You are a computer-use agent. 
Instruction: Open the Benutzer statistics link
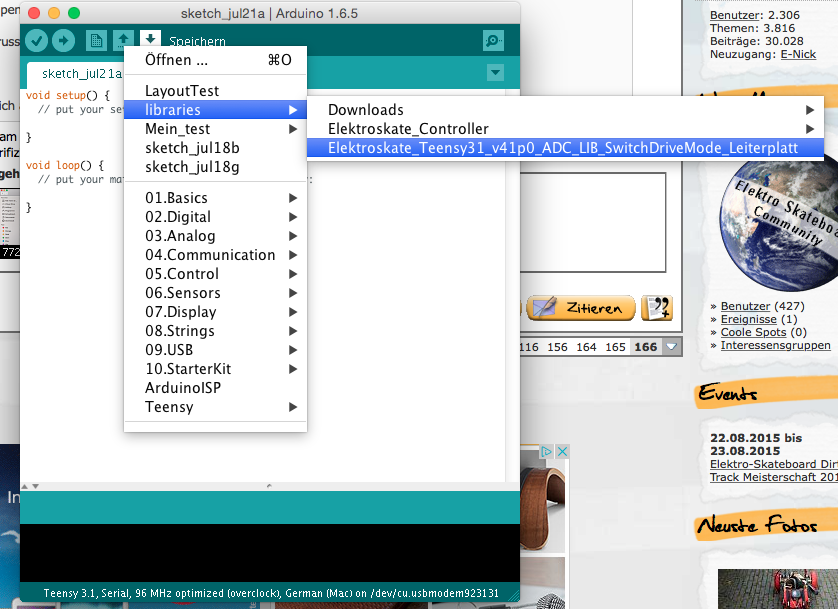tap(735, 15)
